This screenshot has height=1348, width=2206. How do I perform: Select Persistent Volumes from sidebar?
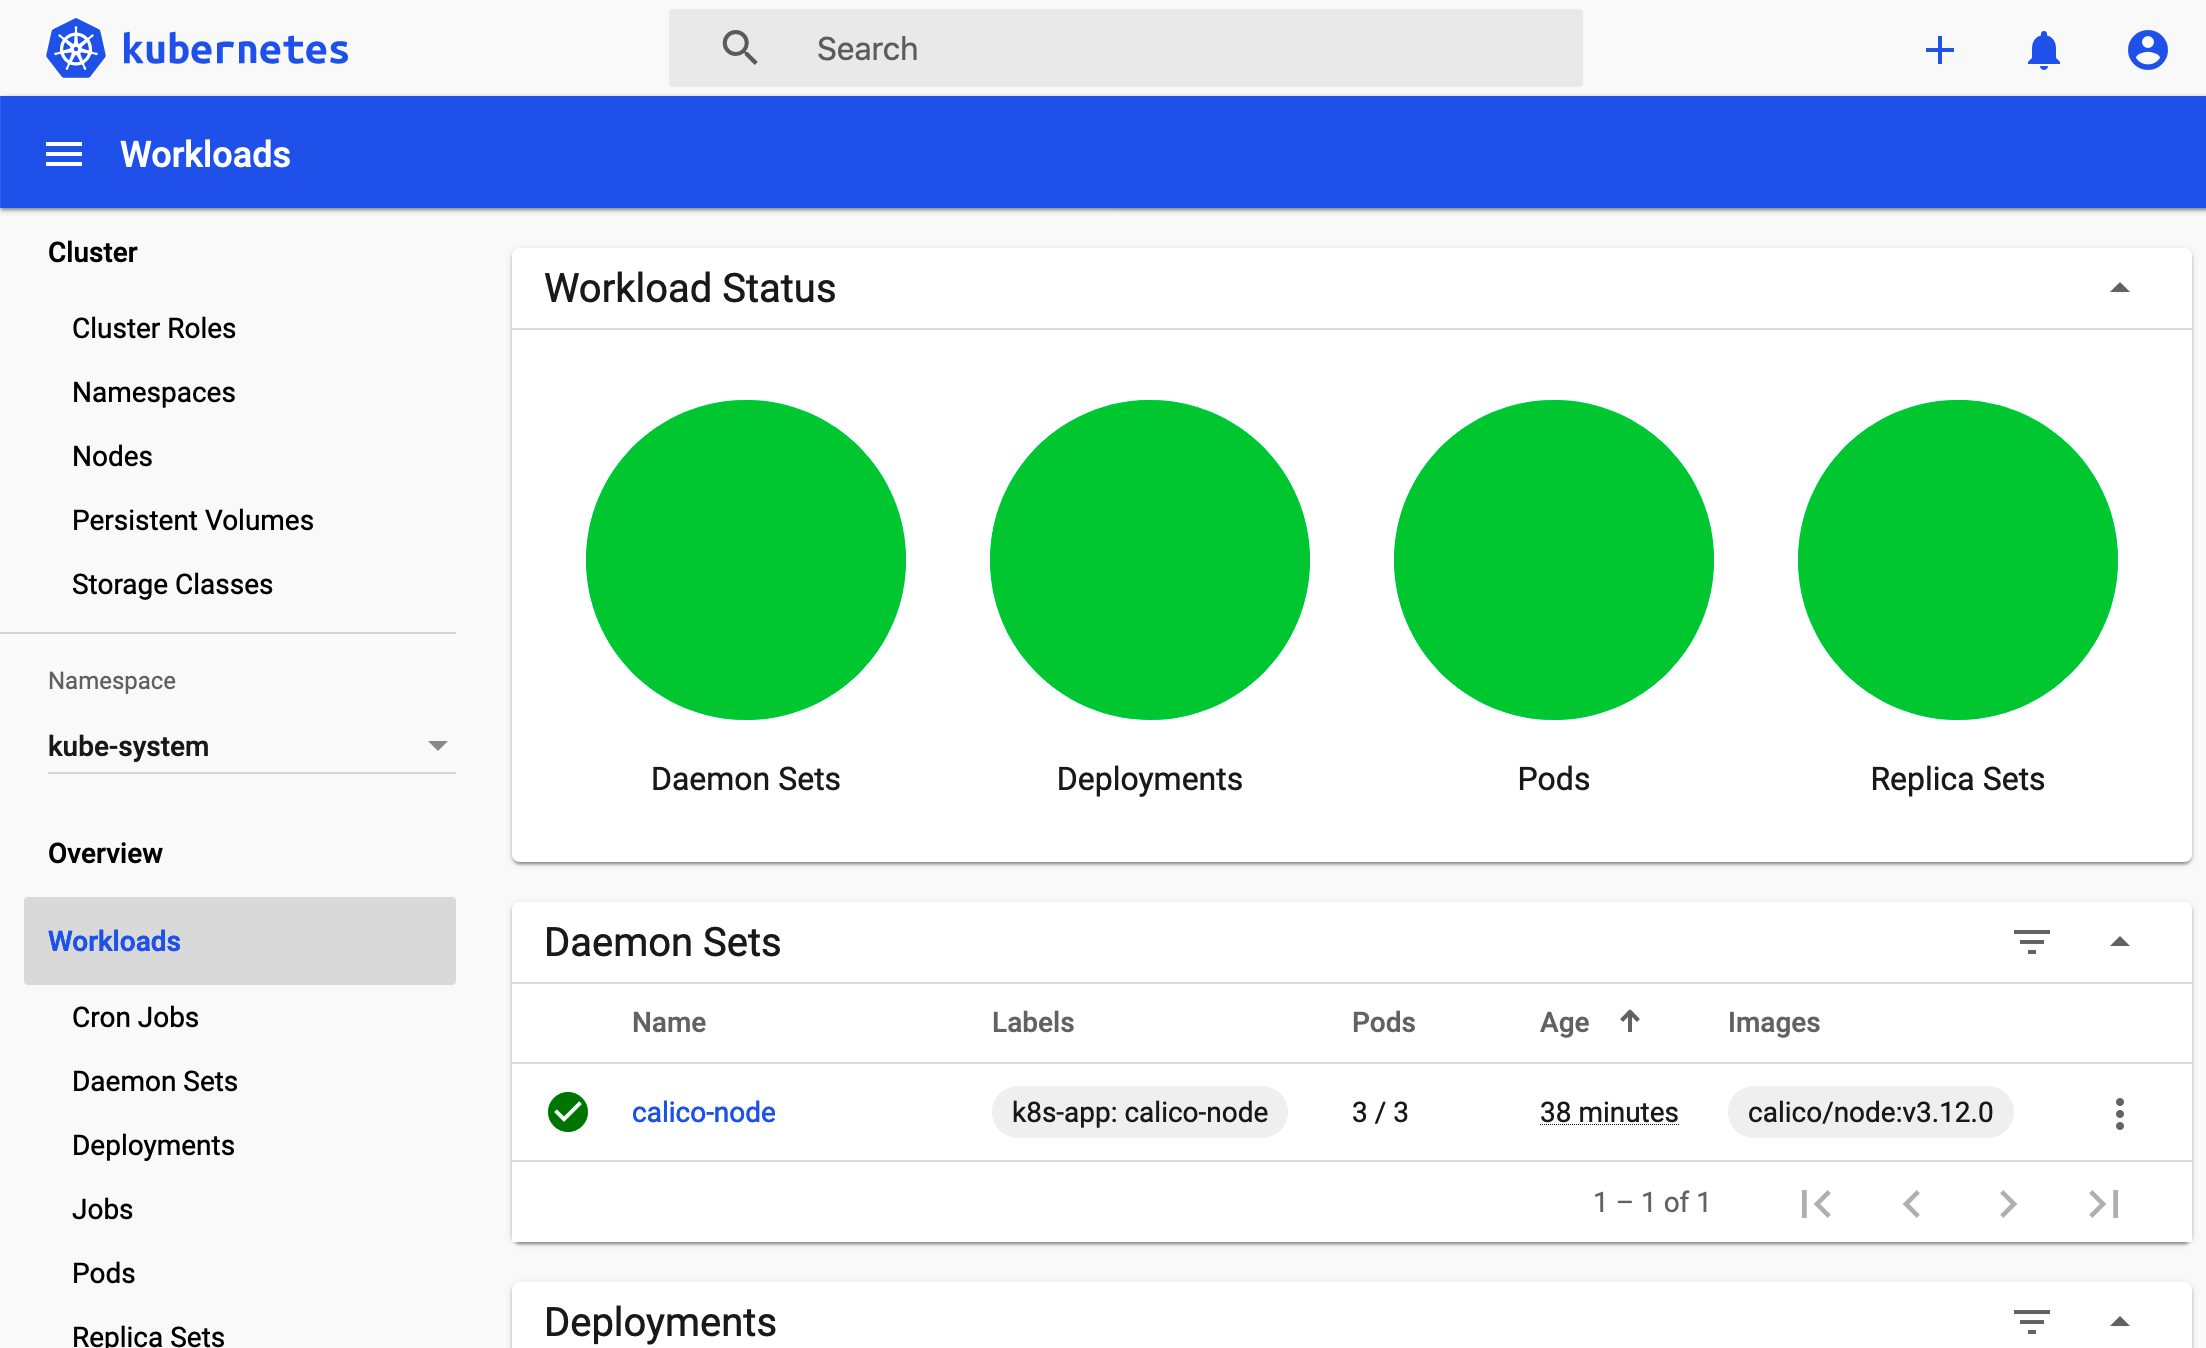click(194, 519)
